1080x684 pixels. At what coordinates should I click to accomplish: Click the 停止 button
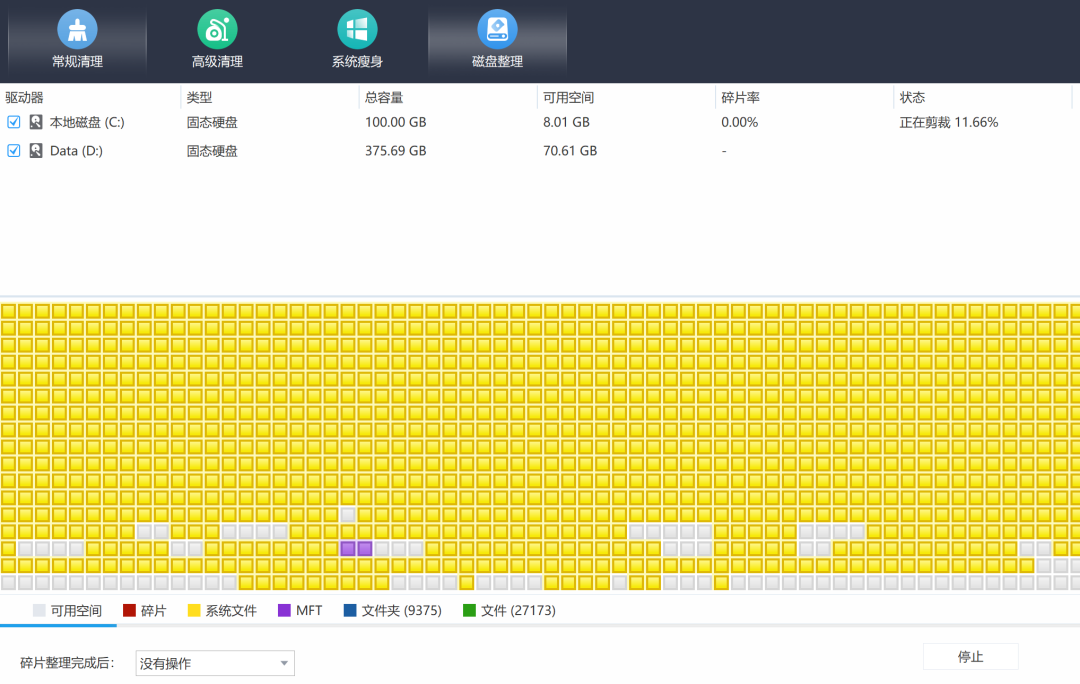point(970,657)
